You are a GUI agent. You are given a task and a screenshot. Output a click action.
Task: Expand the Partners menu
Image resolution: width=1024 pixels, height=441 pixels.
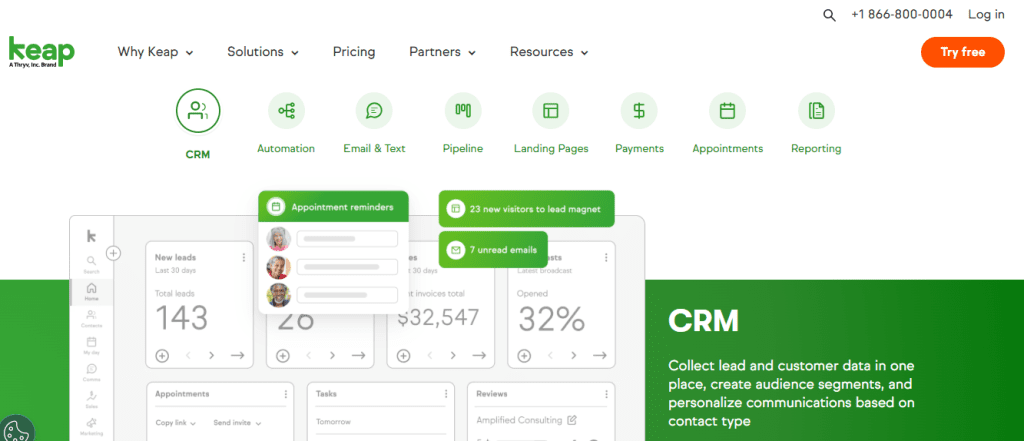442,52
